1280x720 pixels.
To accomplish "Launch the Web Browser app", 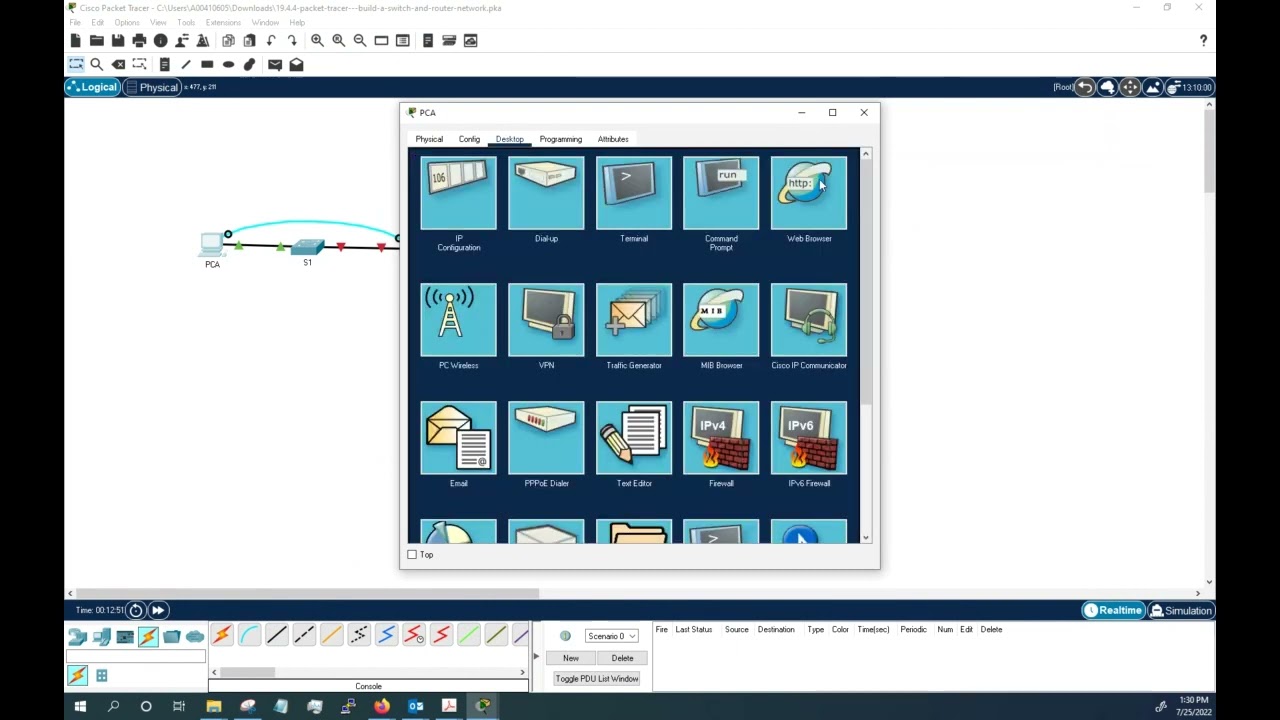I will tap(809, 194).
